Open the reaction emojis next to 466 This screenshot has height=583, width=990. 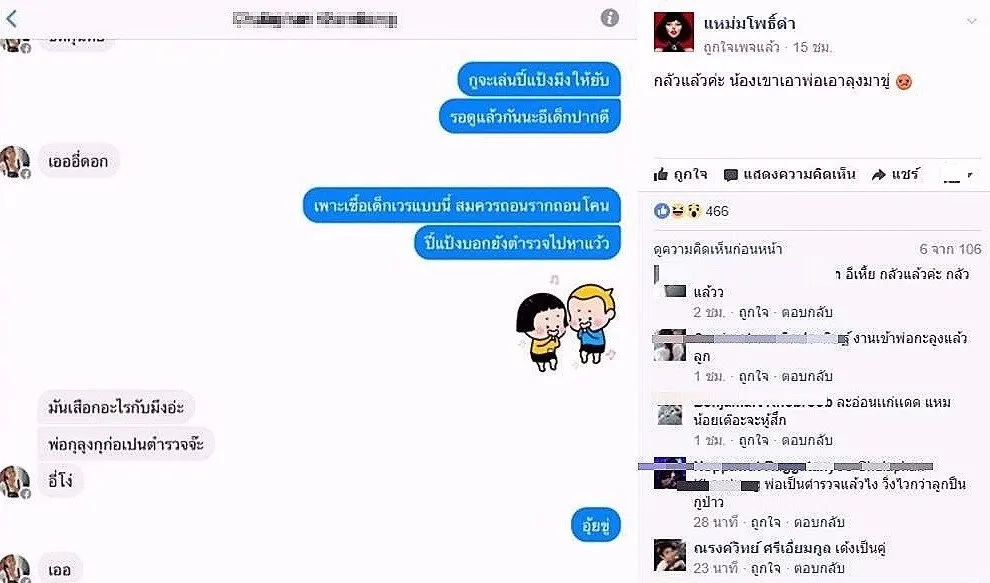tap(677, 211)
